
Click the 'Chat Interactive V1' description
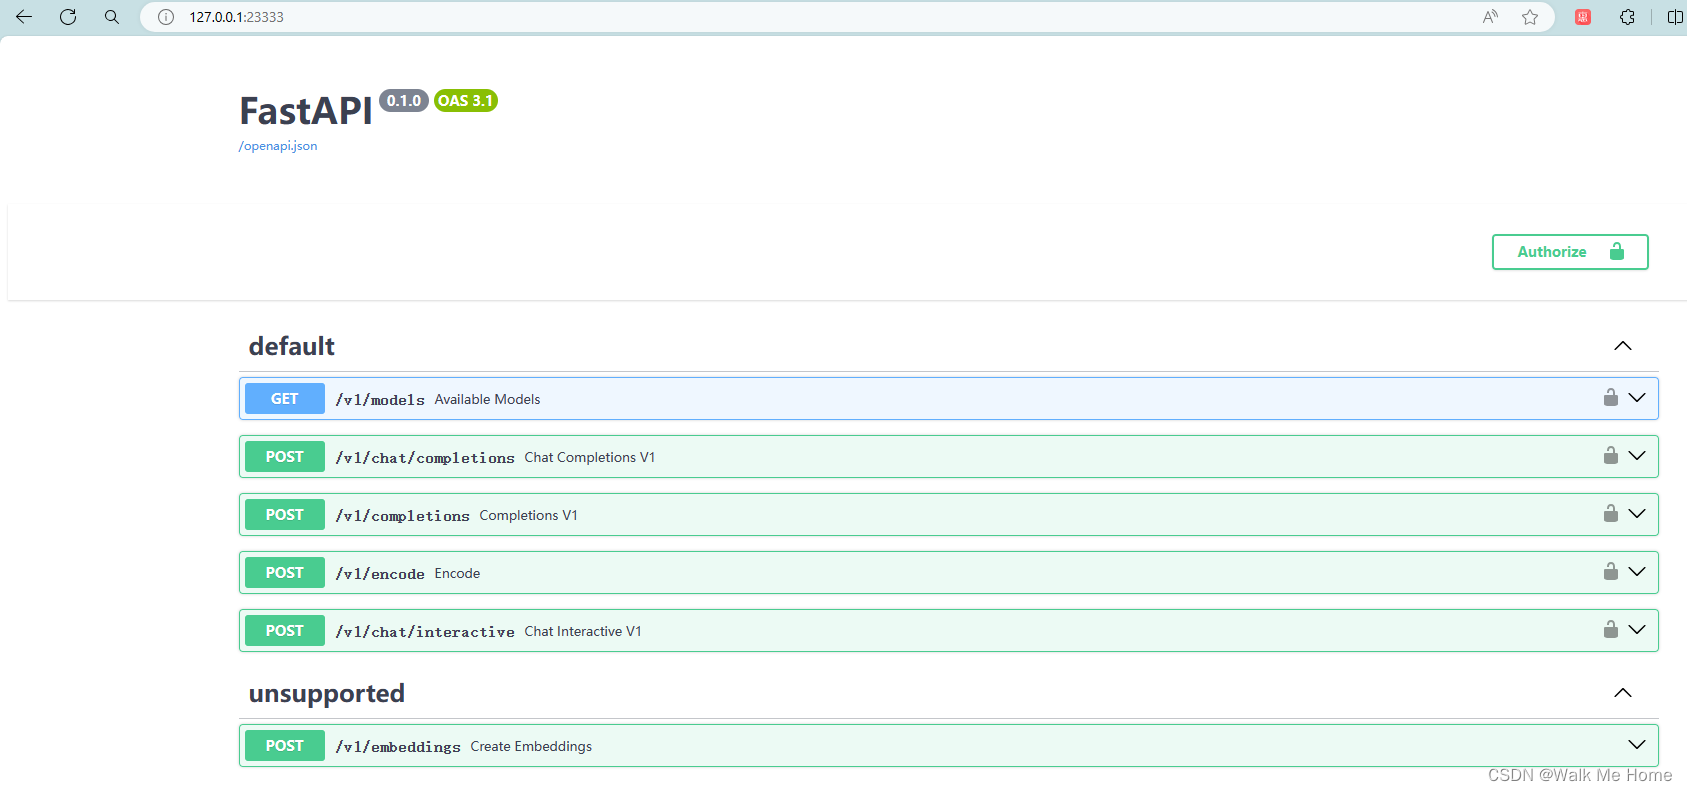pos(583,631)
